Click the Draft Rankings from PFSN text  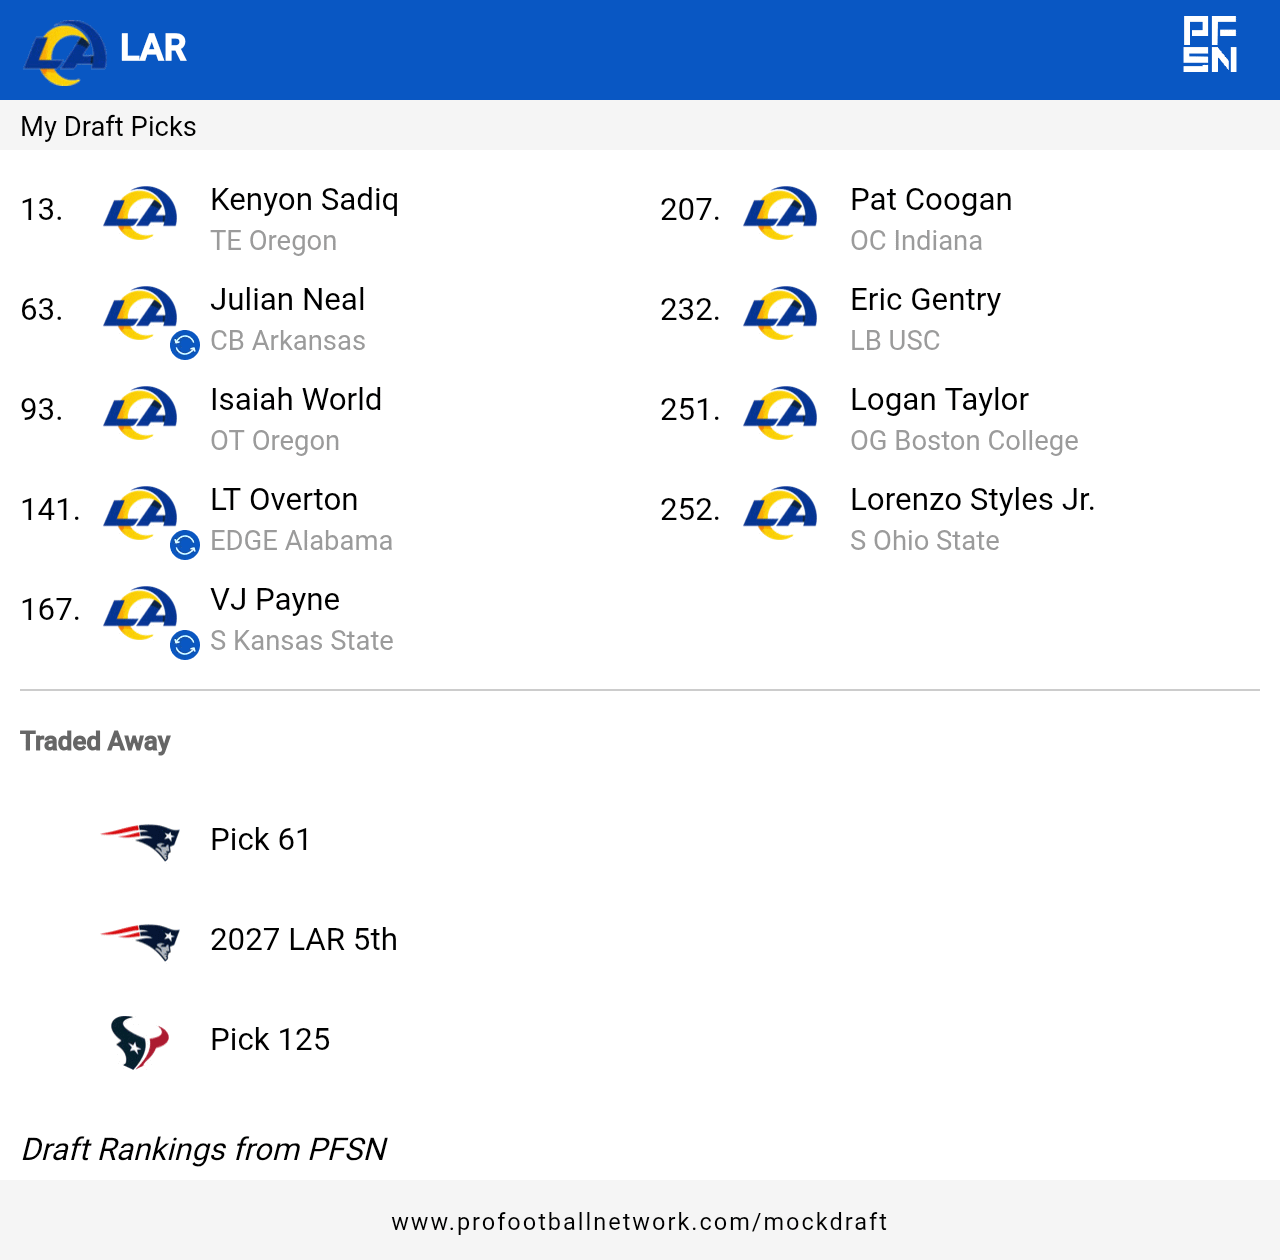point(204,1150)
